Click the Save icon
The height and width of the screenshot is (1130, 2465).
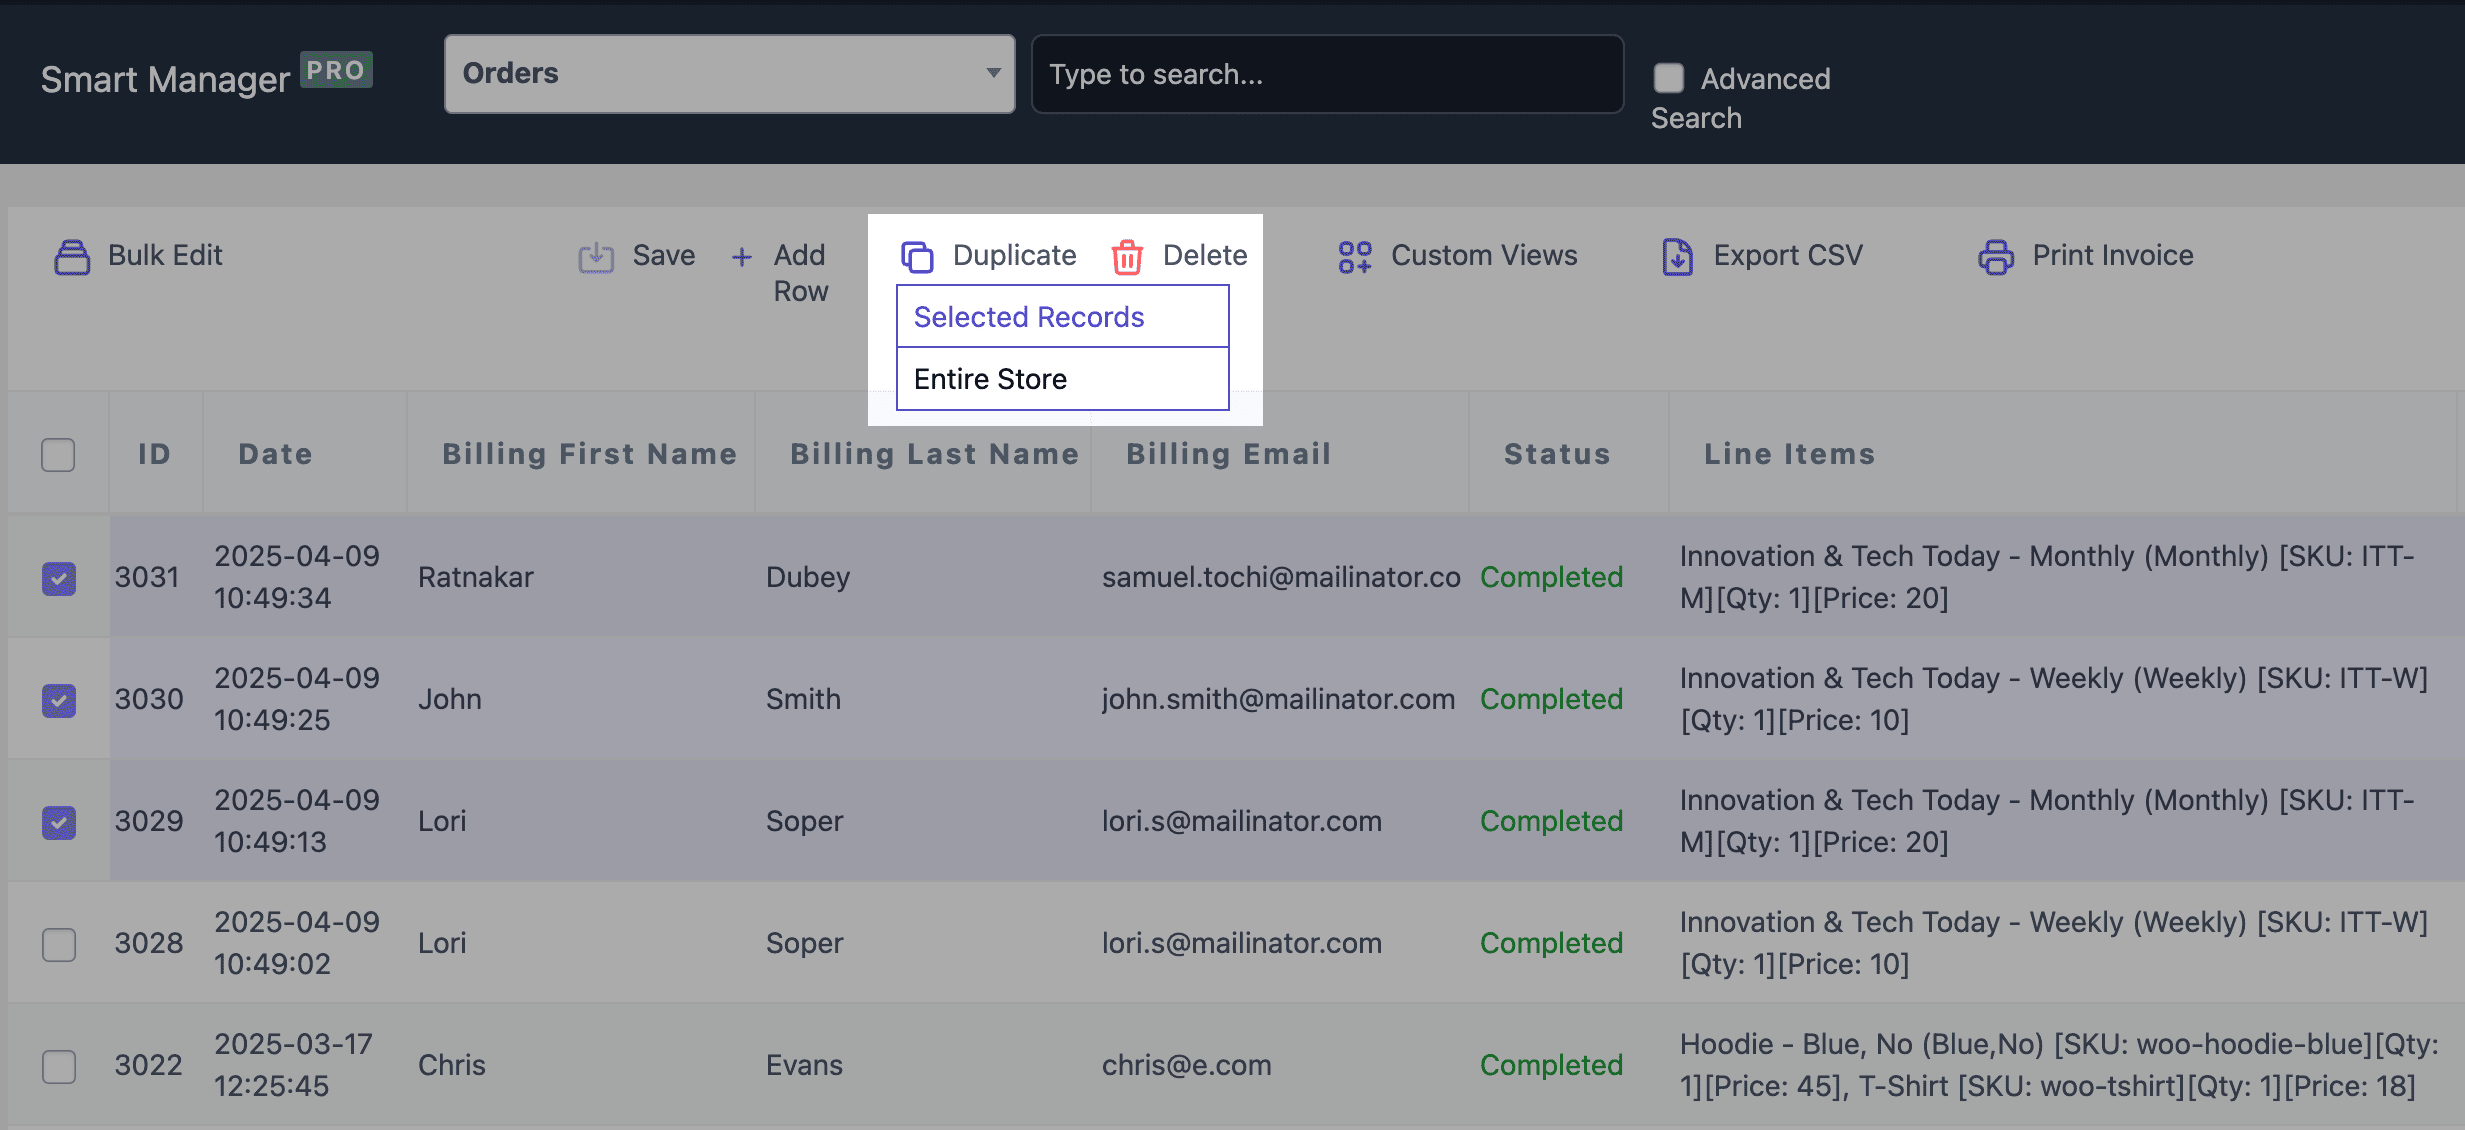click(x=596, y=257)
